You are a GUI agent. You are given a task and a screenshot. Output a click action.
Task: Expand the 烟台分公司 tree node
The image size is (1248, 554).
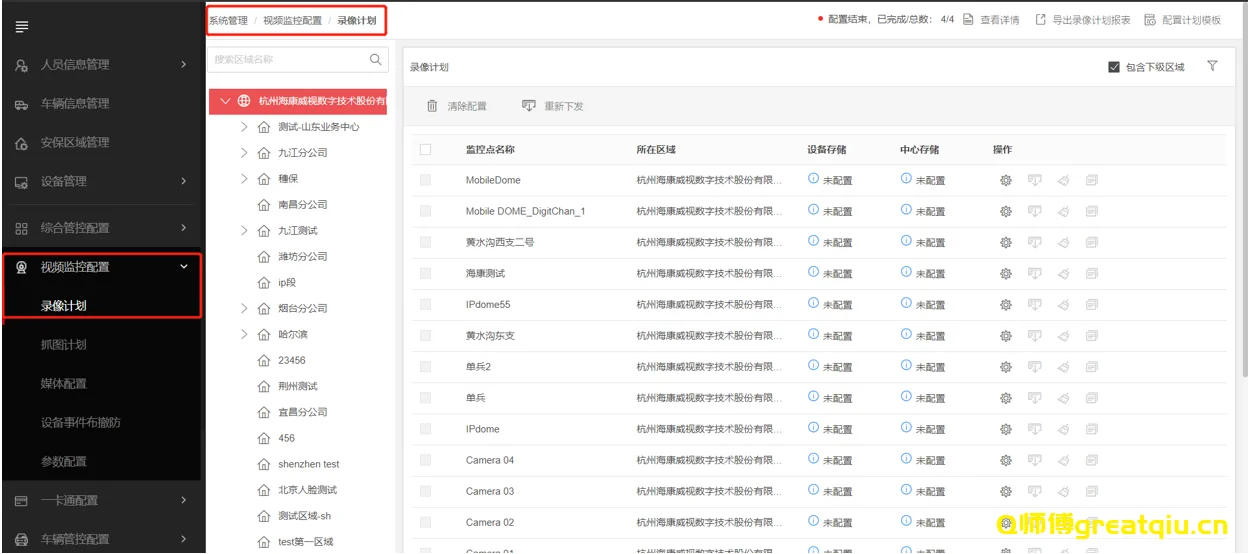pos(244,308)
